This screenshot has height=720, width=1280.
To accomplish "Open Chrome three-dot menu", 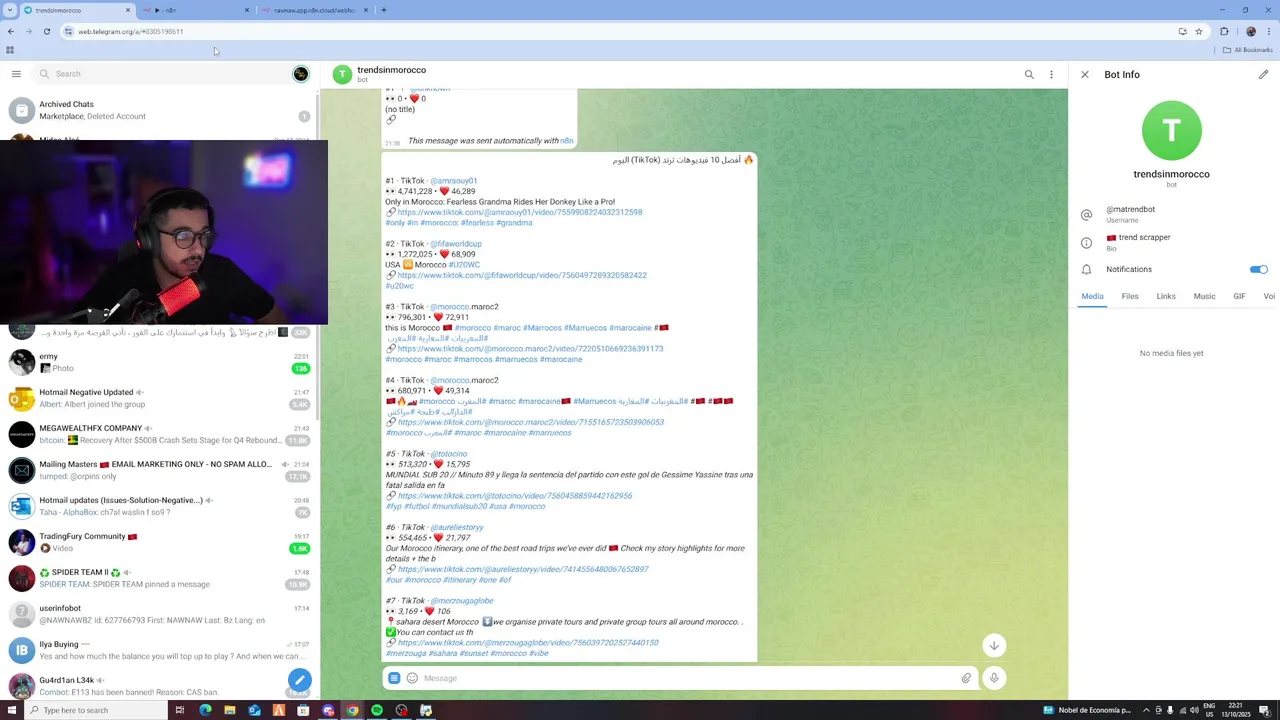I will coord(1269,31).
